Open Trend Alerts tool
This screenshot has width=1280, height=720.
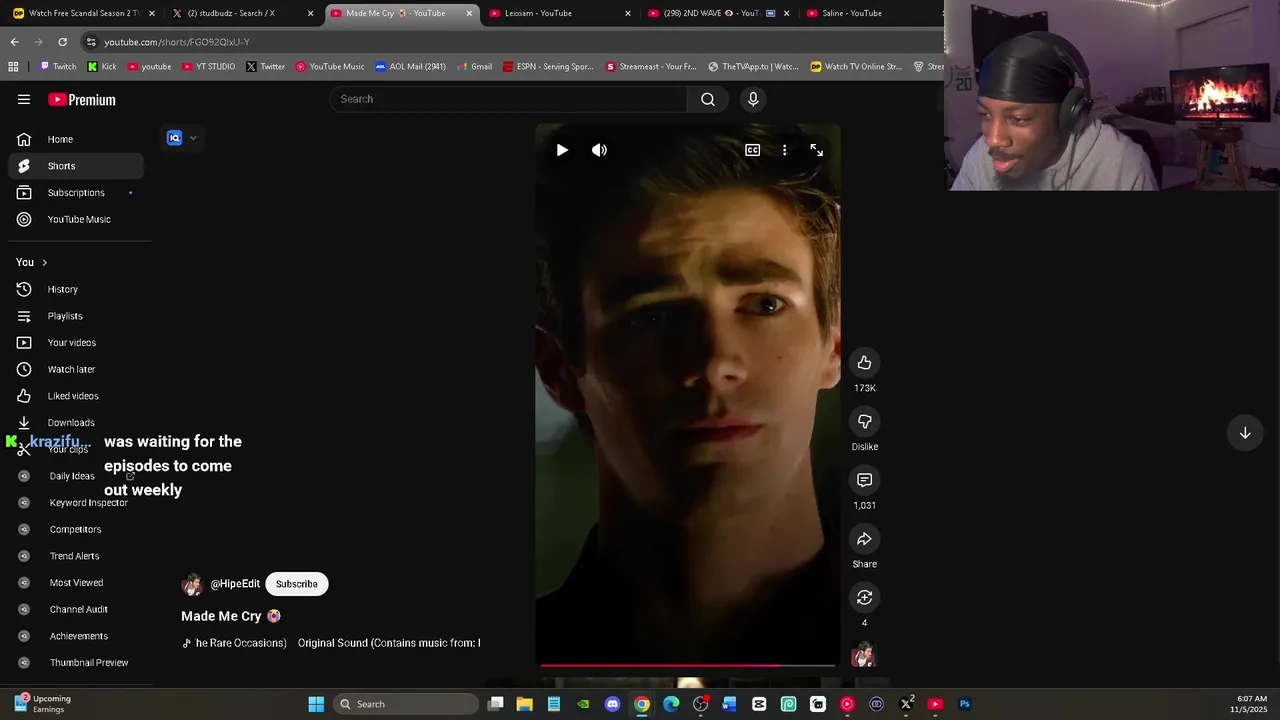tap(76, 556)
